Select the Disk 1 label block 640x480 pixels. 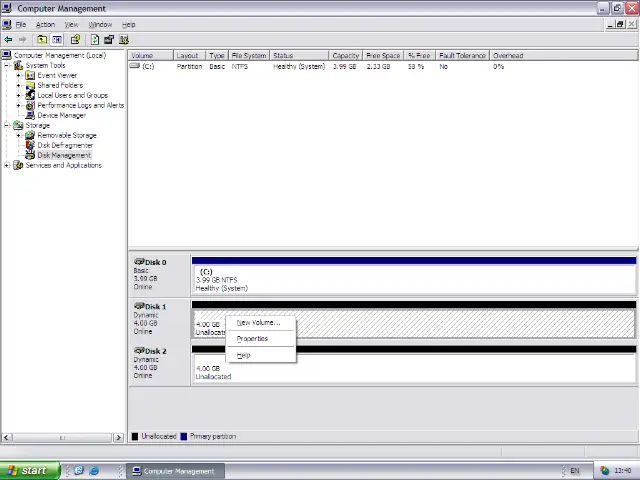coord(159,319)
